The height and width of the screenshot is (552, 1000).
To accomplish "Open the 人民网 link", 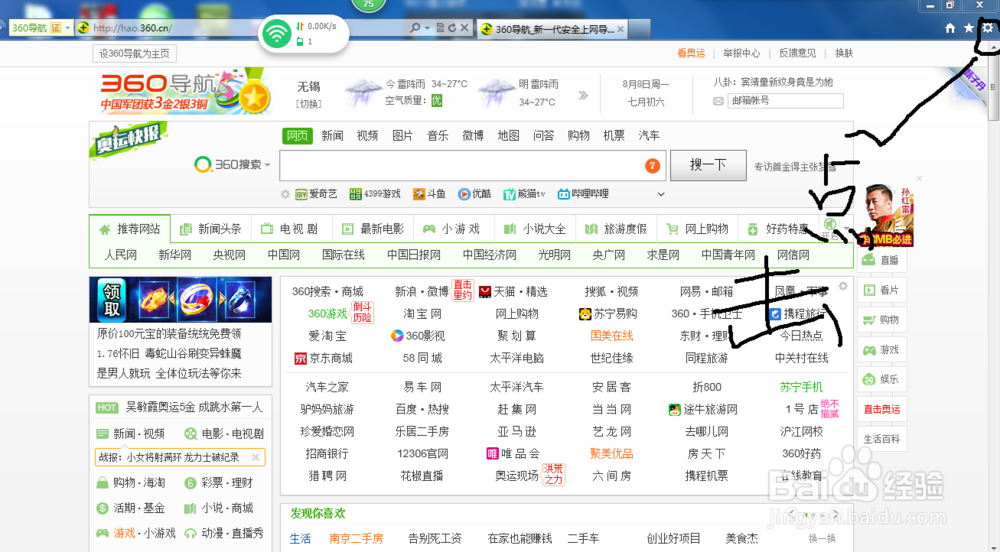I will (121, 255).
